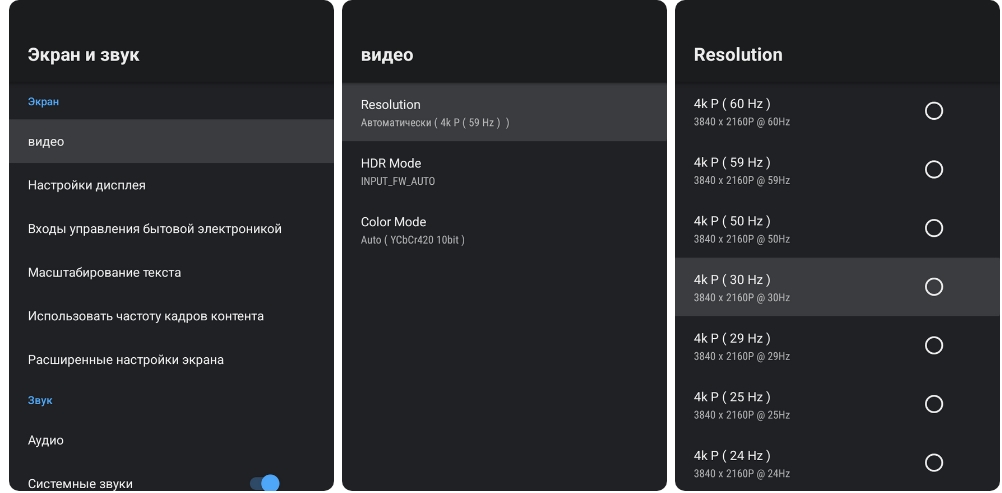Select 4k P (24 Hz) radio button
Image resolution: width=1002 pixels, height=493 pixels.
[933, 462]
